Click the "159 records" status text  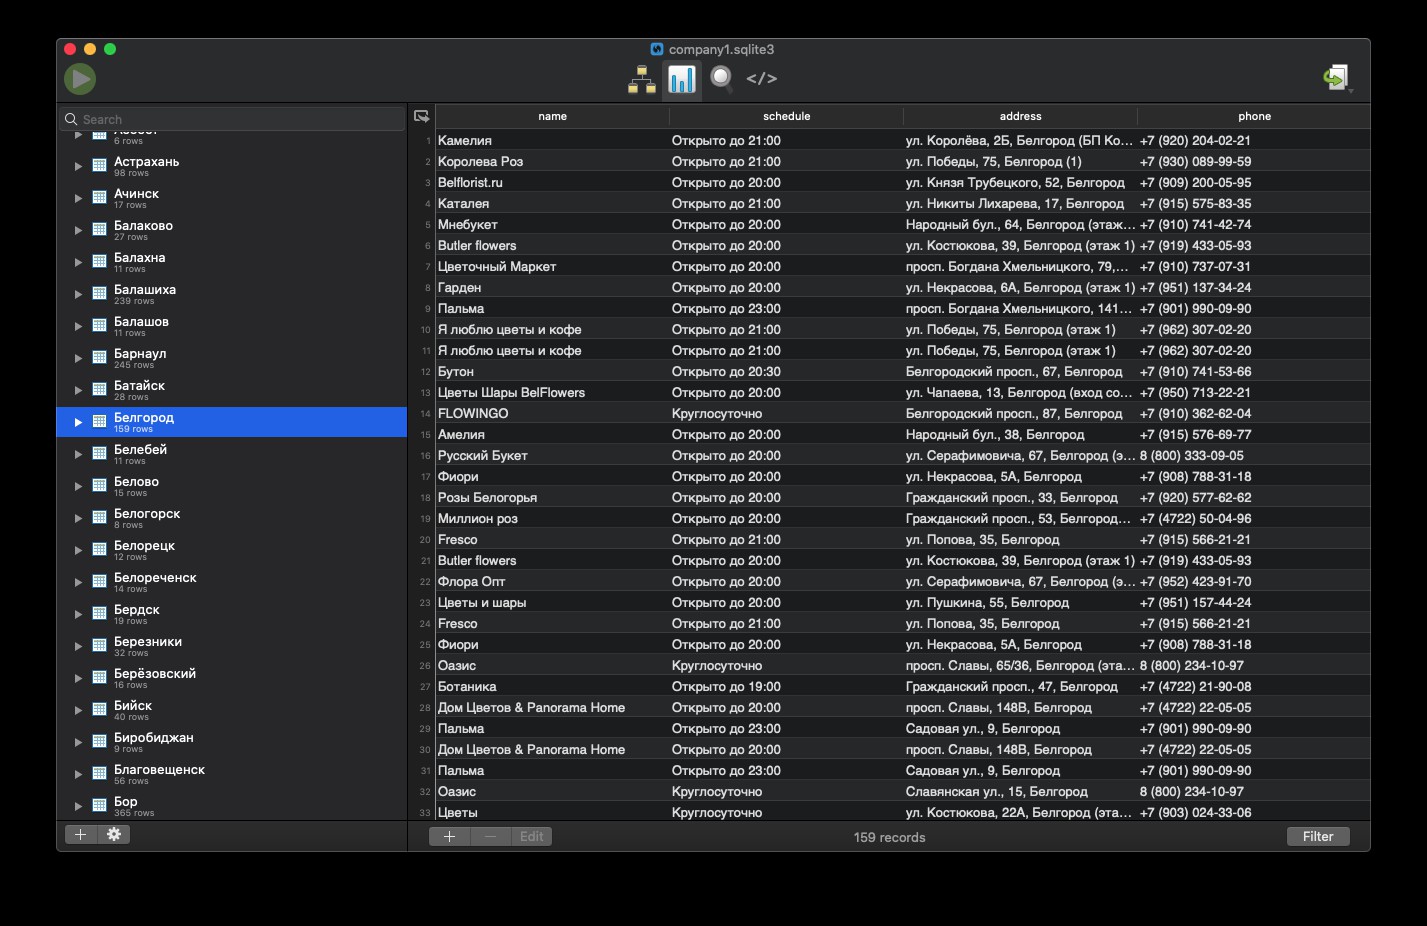[890, 838]
